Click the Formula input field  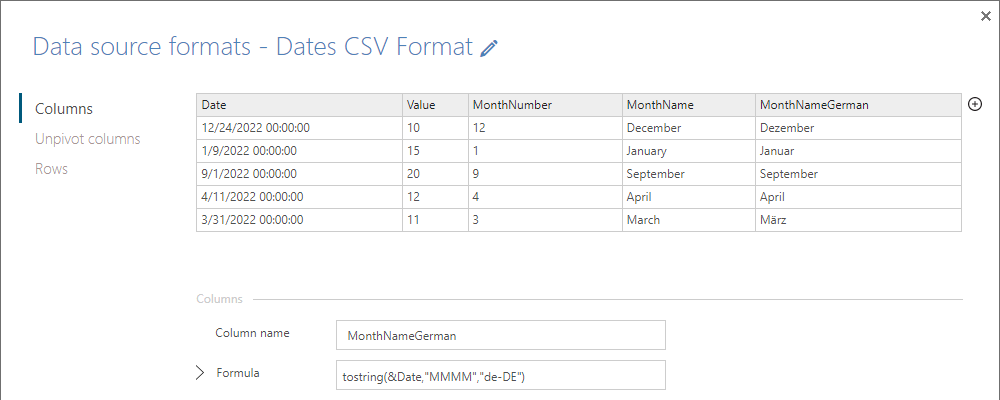click(x=501, y=376)
